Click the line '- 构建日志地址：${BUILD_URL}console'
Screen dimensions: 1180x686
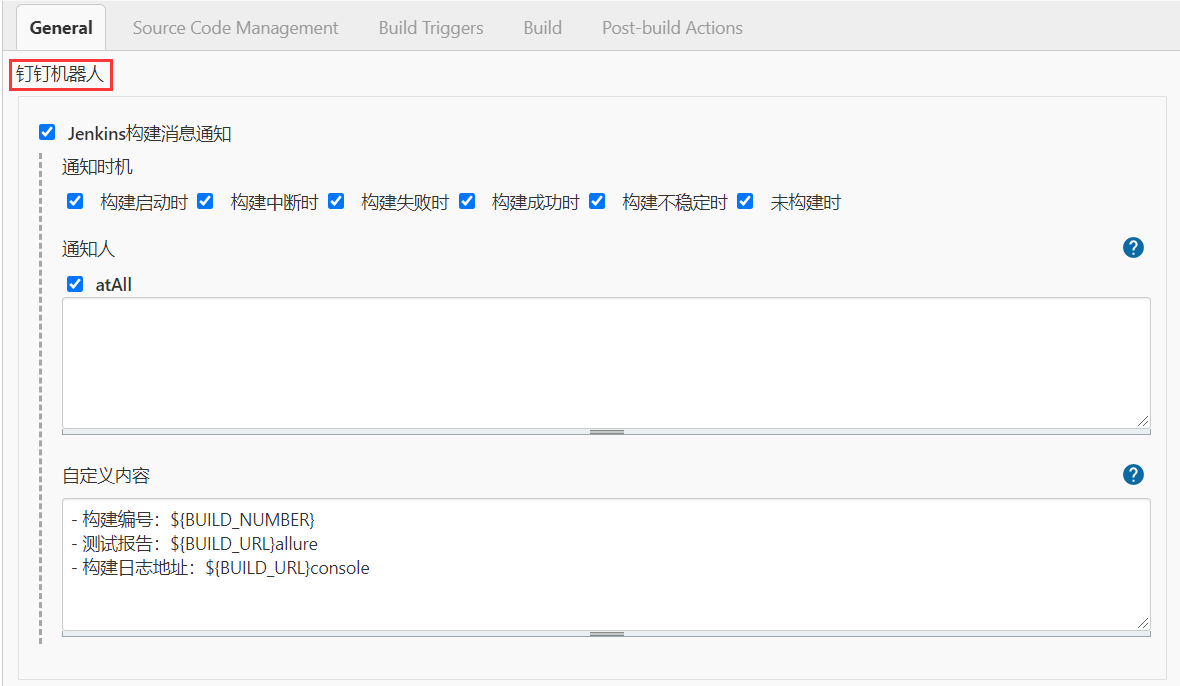pyautogui.click(x=220, y=568)
